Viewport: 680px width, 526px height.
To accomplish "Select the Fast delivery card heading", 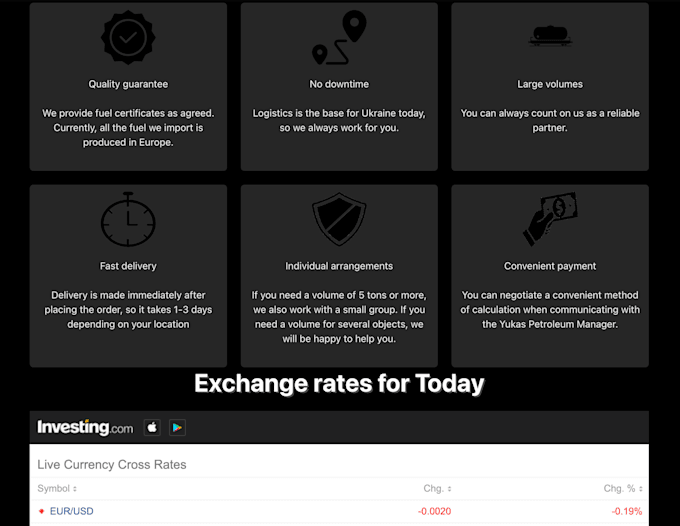I will tap(128, 266).
